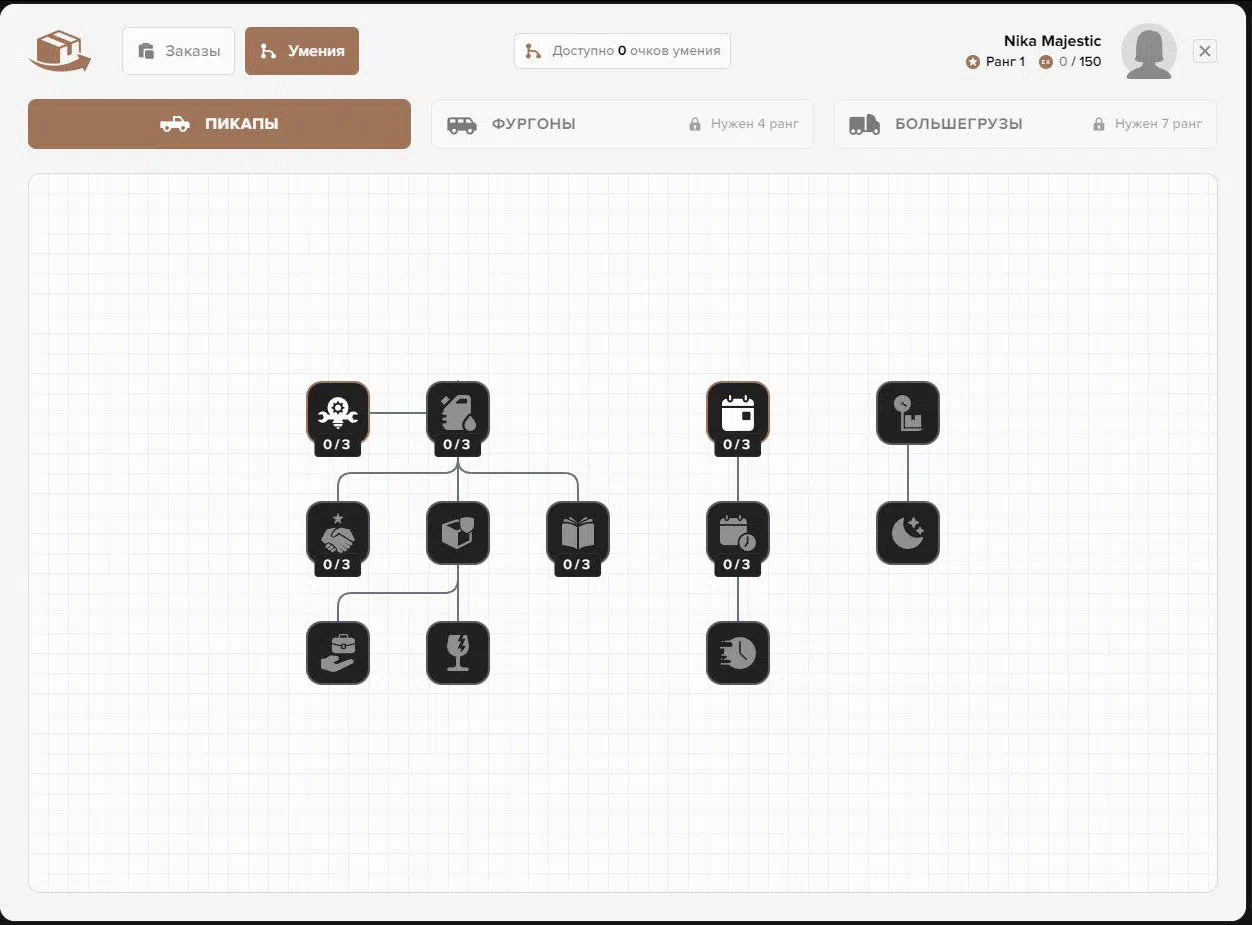Switch to the Фургоны tab
Image resolution: width=1252 pixels, height=925 pixels.
(x=622, y=124)
